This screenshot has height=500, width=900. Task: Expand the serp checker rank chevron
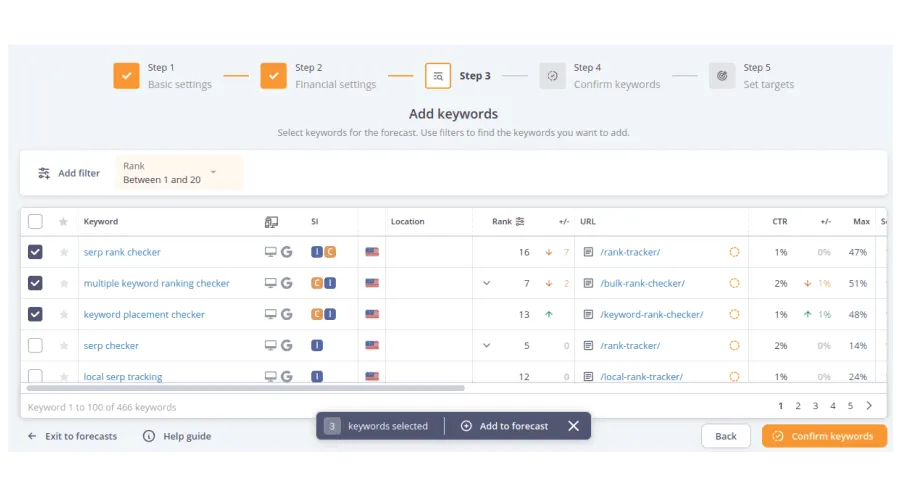[487, 345]
